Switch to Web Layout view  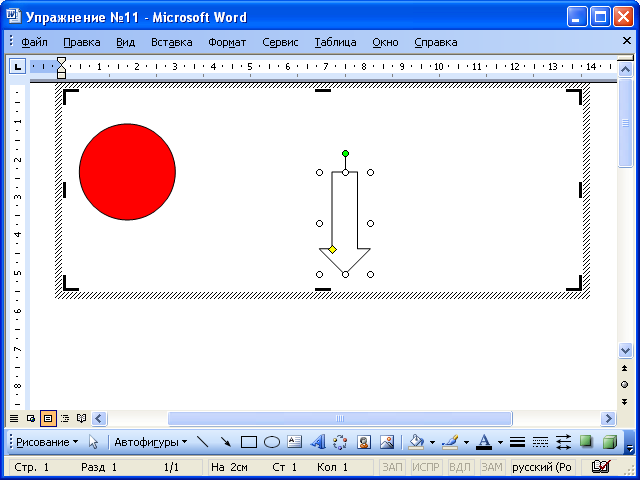31,418
